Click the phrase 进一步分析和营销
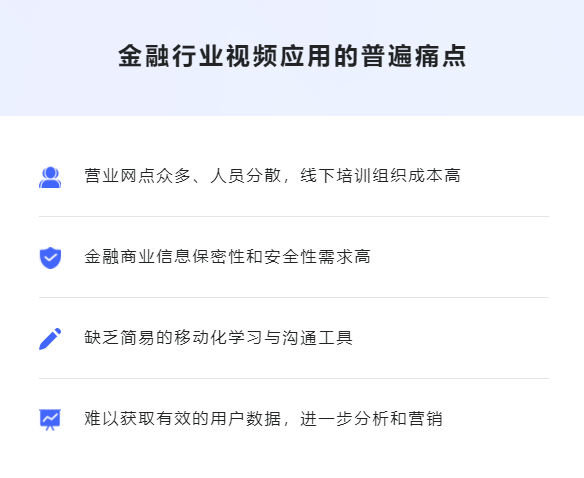 tap(371, 418)
